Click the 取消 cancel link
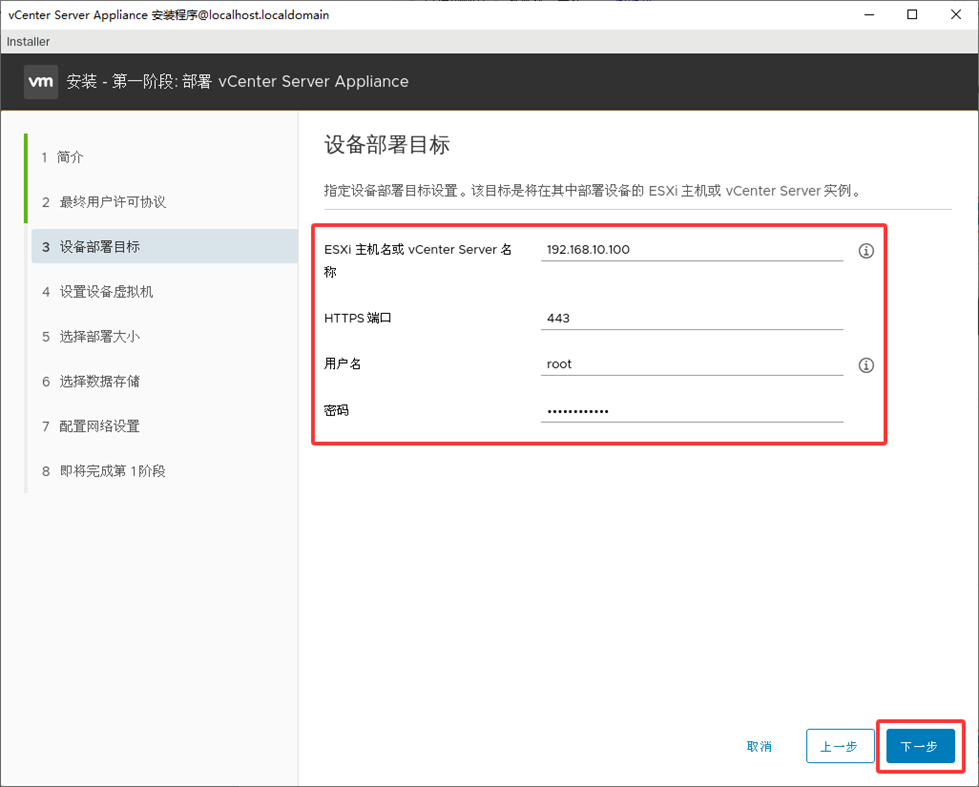The width and height of the screenshot is (979, 787). 759,746
